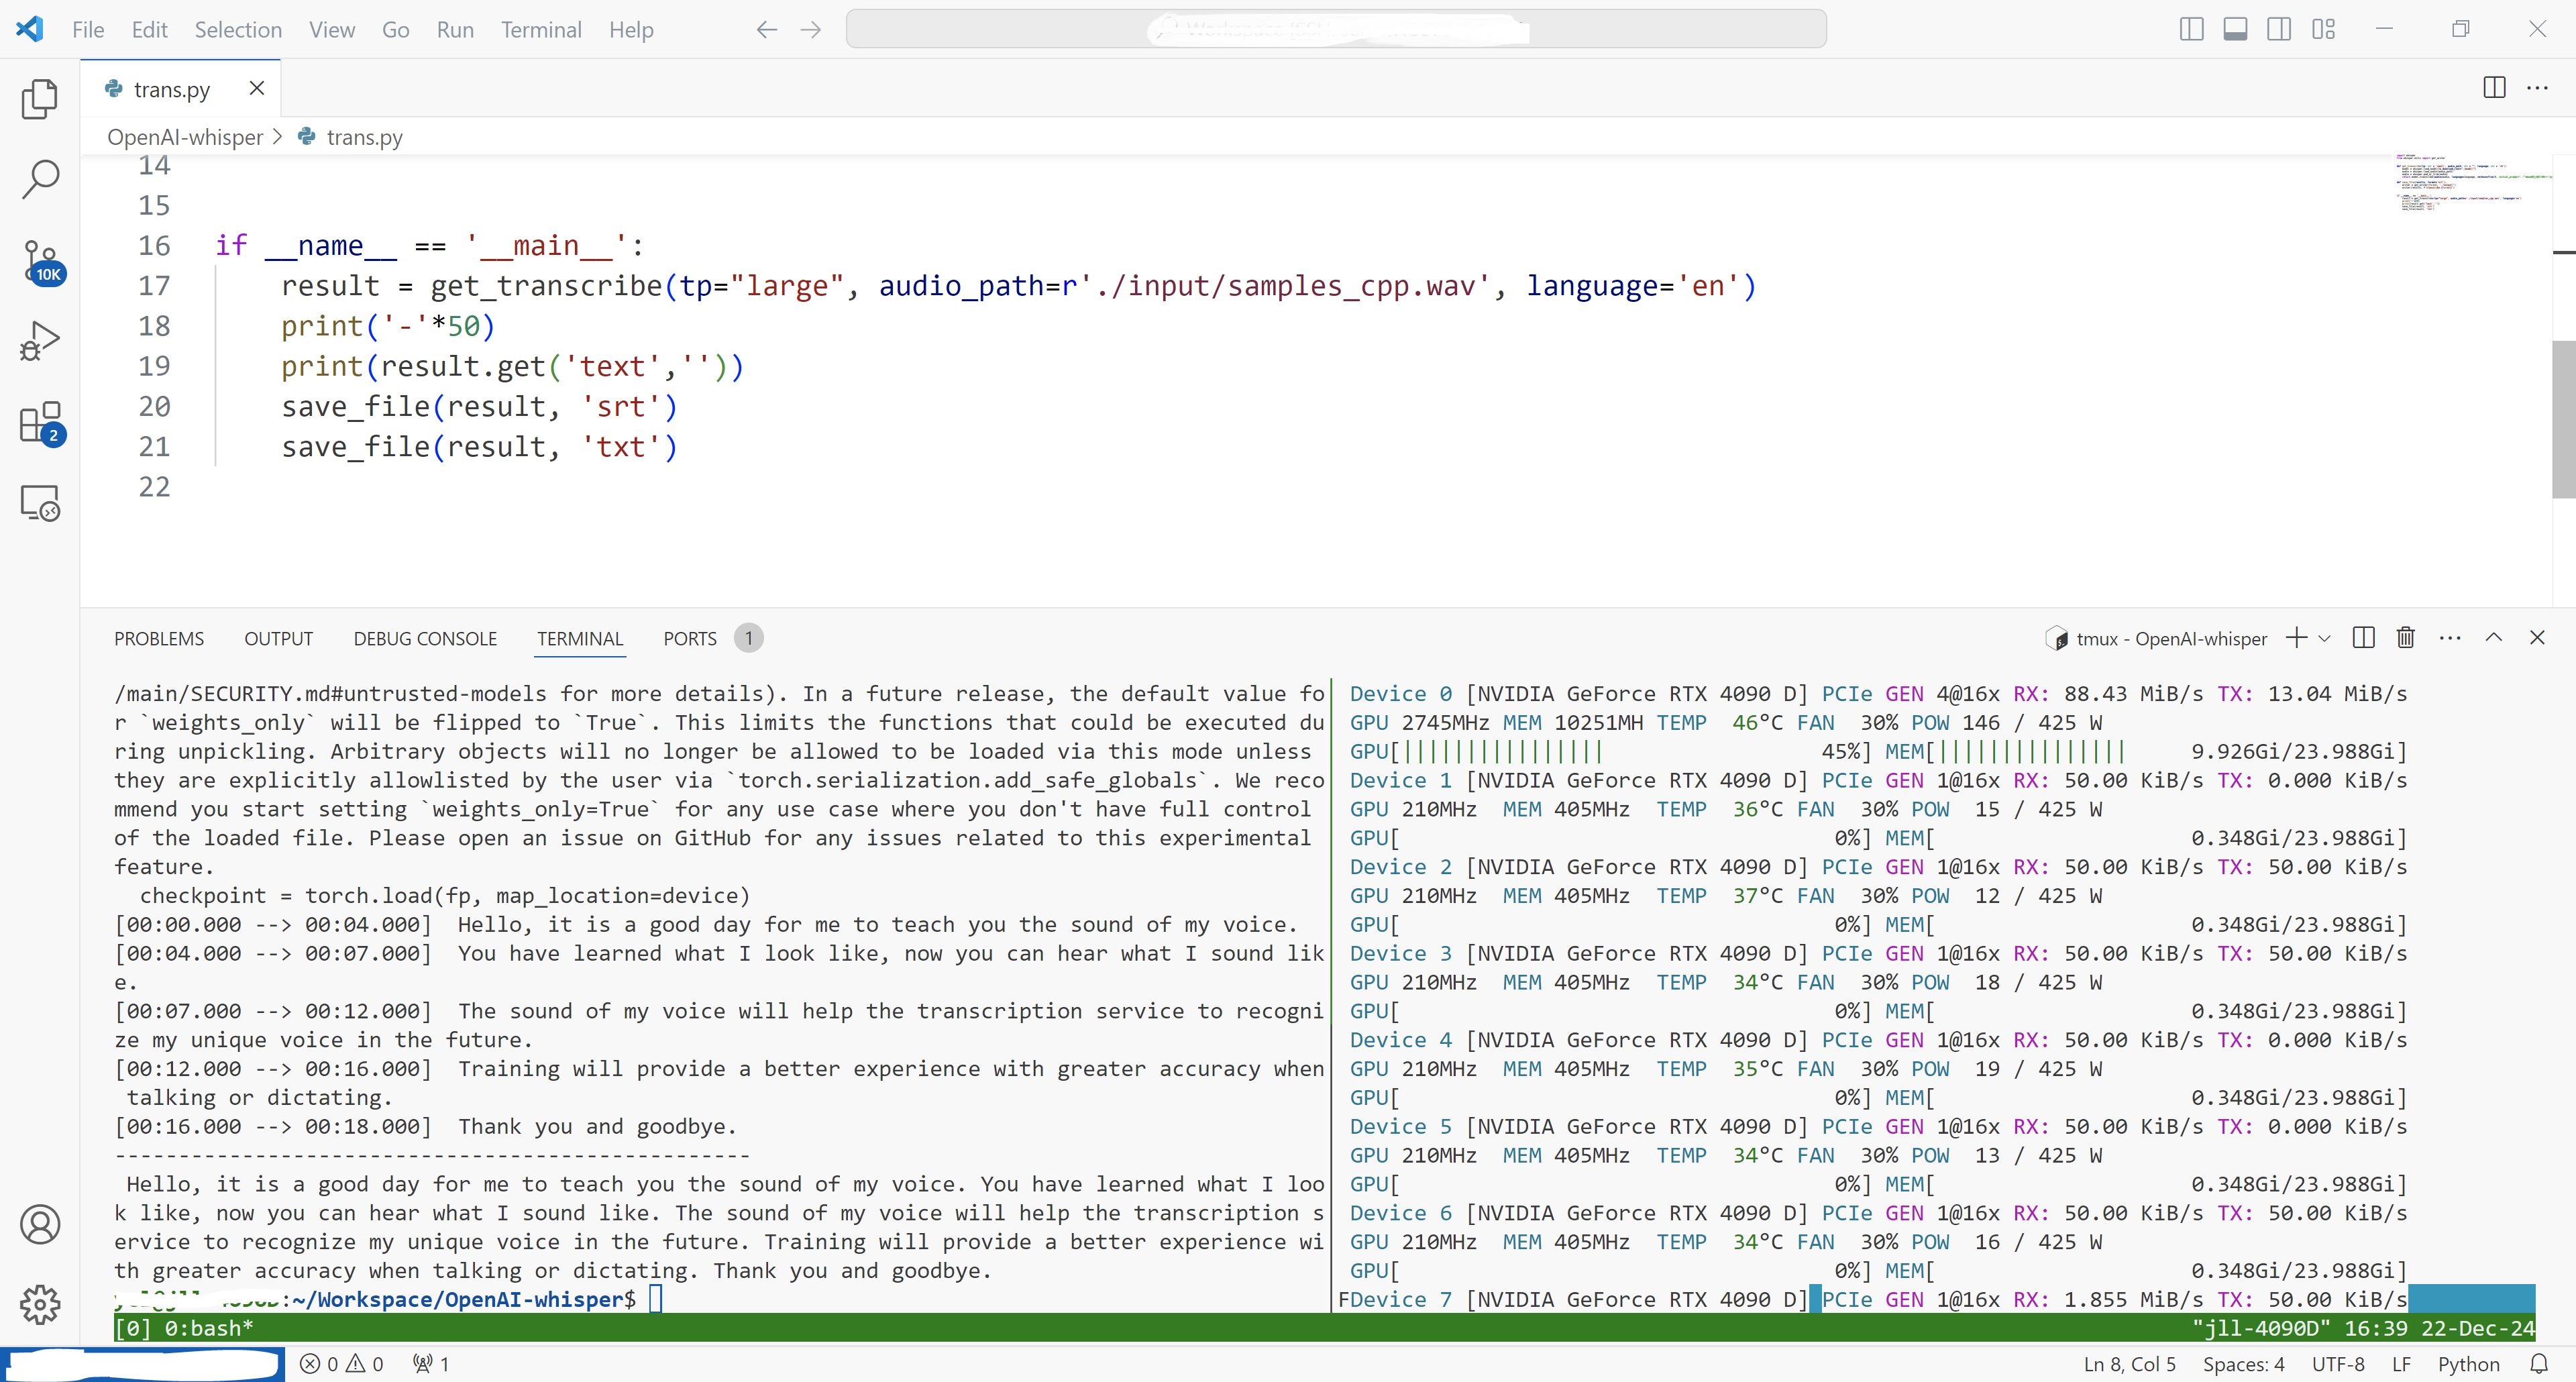Click the Spaces: 4 indentation setting
2576x1382 pixels.
tap(2243, 1364)
